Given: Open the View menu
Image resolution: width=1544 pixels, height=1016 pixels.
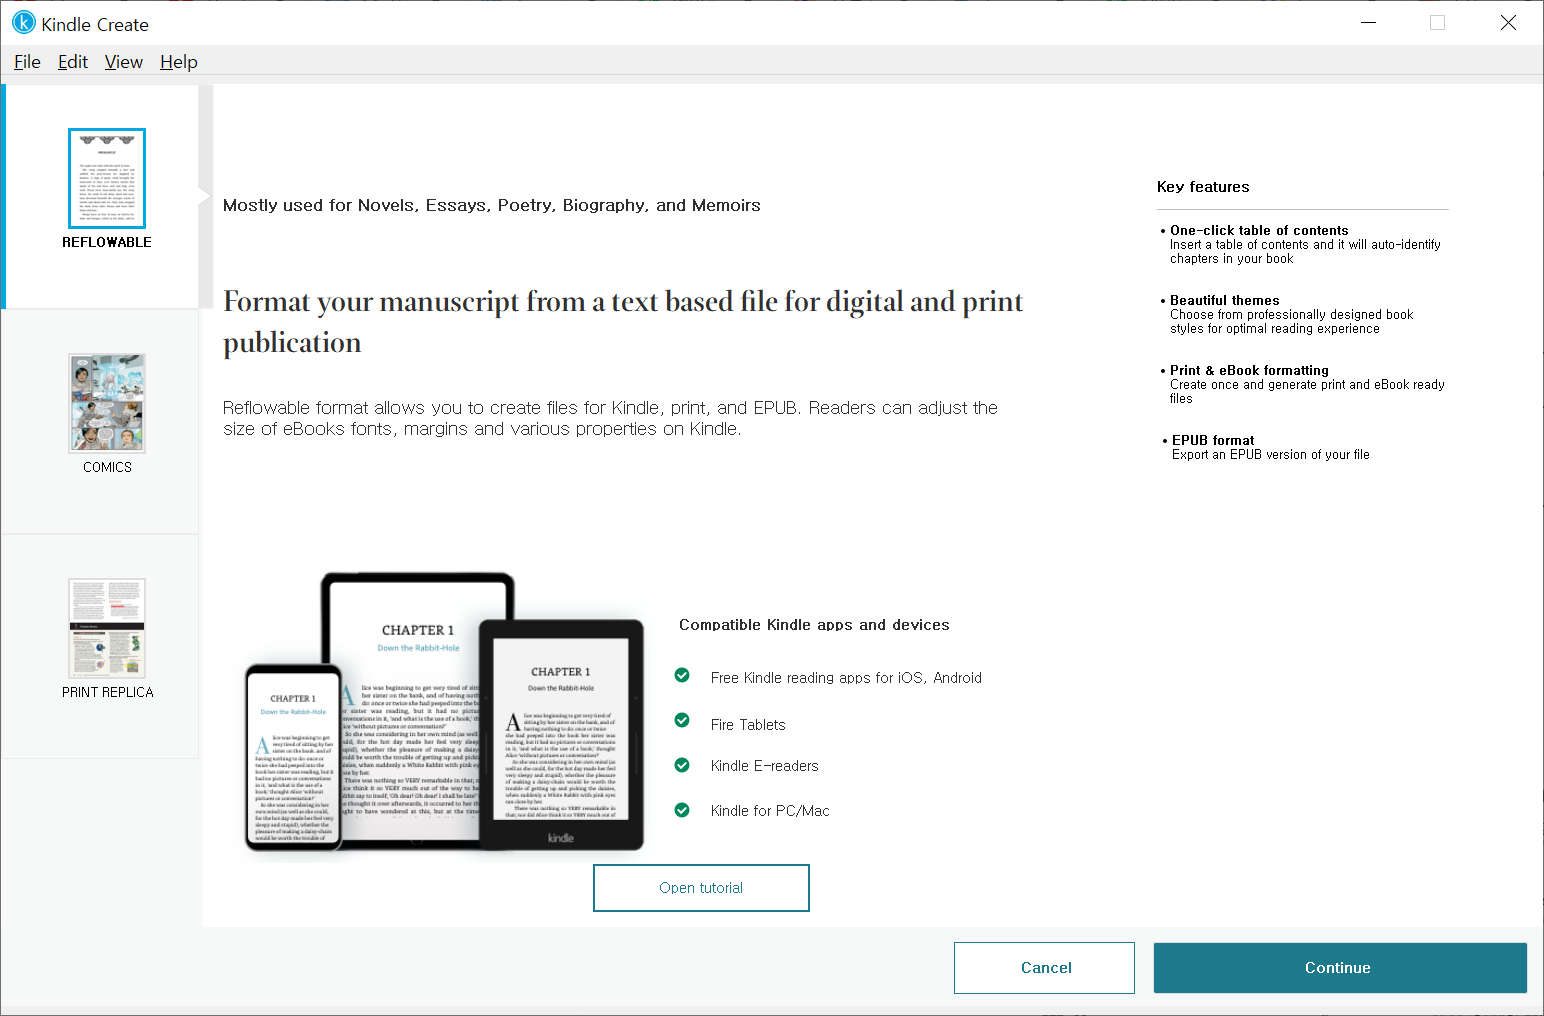Looking at the screenshot, I should click(x=124, y=62).
